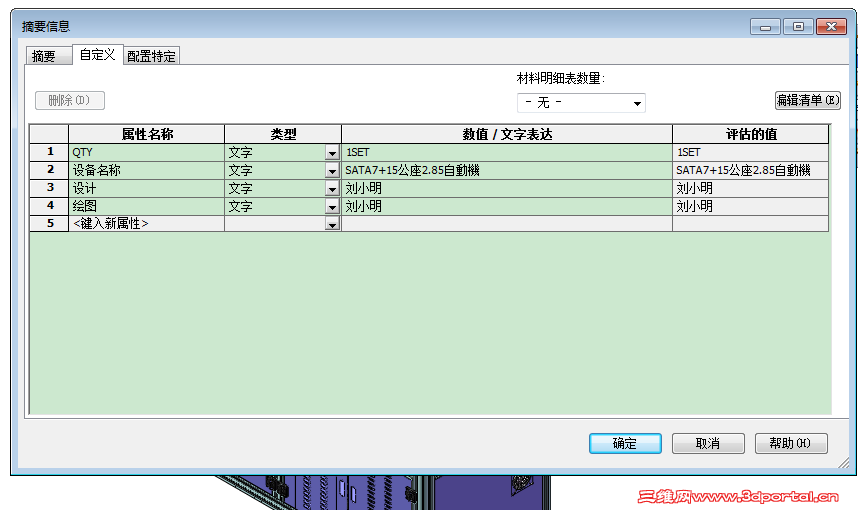
Task: Expand type dropdown for 设备名称 row
Action: (x=332, y=171)
